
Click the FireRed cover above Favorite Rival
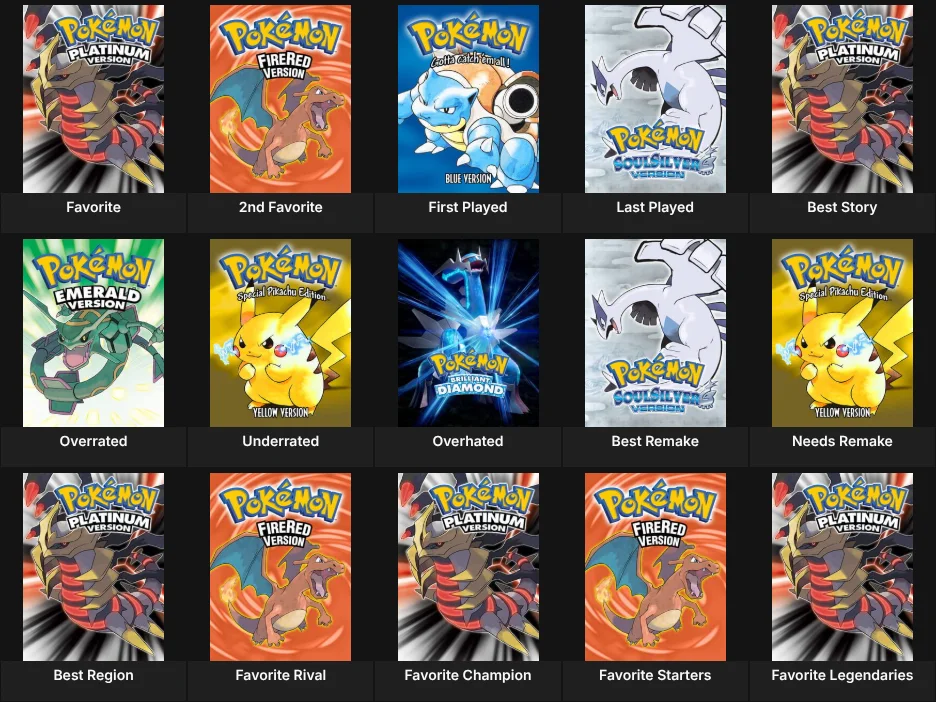(x=281, y=567)
